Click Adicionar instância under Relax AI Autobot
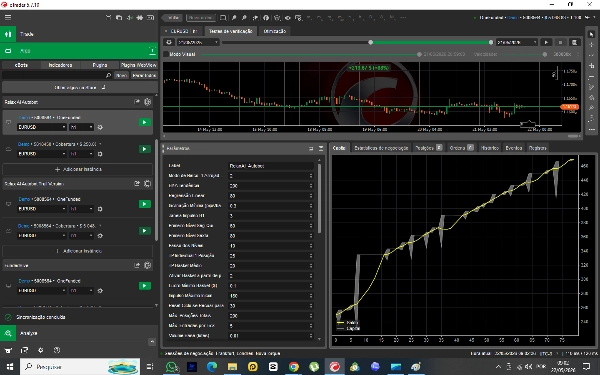The height and width of the screenshot is (375, 600). pos(78,169)
